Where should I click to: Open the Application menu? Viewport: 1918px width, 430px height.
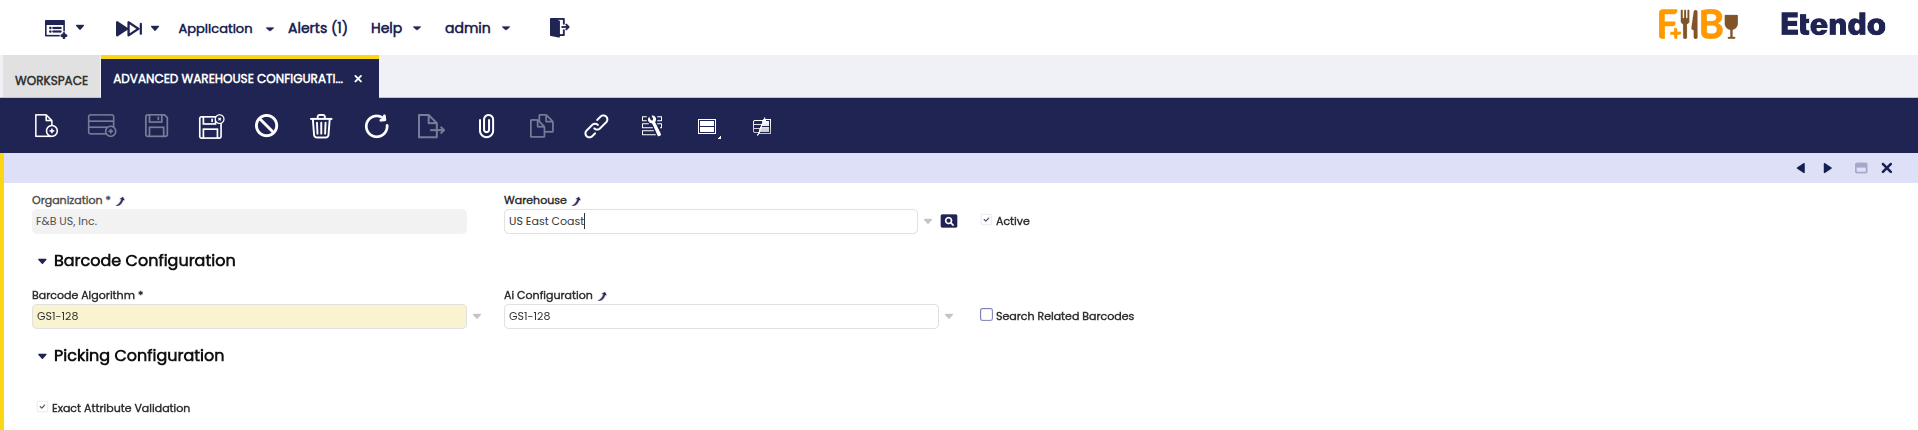[225, 28]
